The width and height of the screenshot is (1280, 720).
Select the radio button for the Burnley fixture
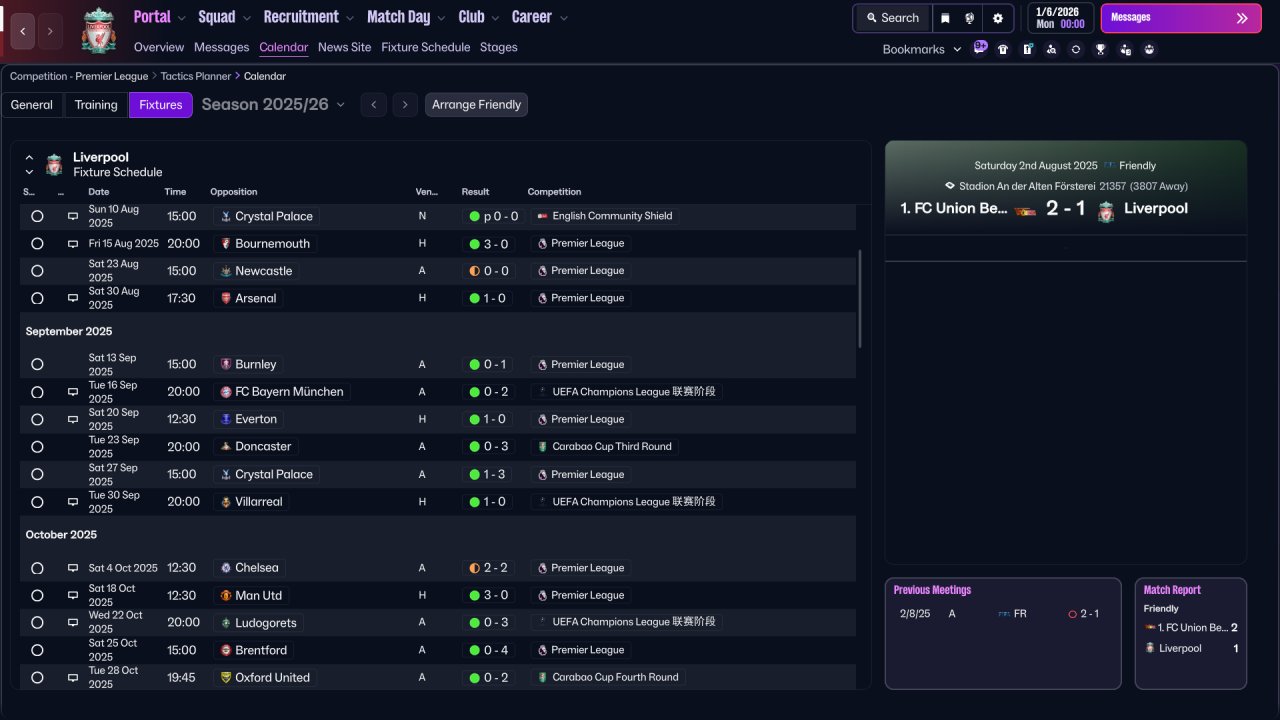coord(37,365)
